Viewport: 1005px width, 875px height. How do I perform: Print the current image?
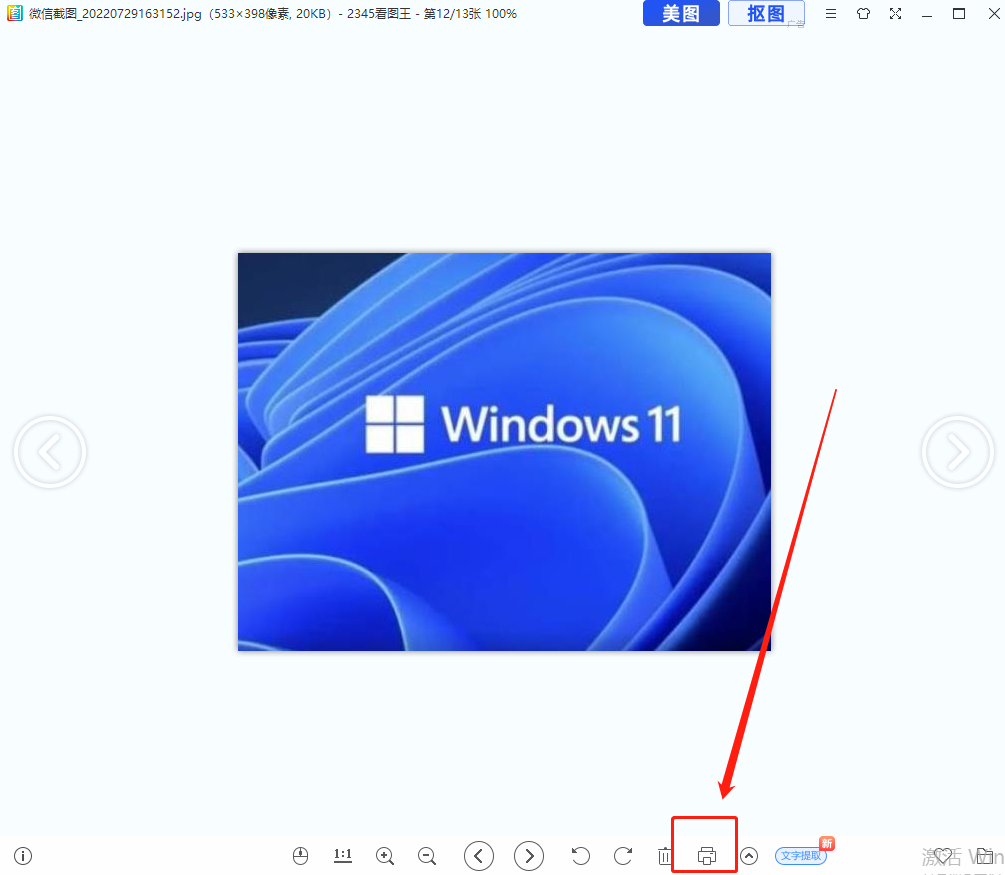click(707, 856)
